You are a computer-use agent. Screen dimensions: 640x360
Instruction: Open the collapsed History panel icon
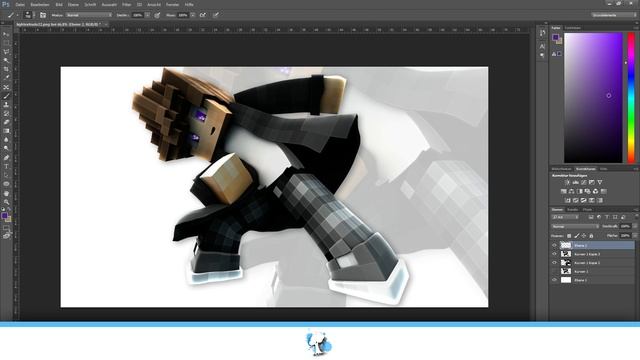[542, 33]
